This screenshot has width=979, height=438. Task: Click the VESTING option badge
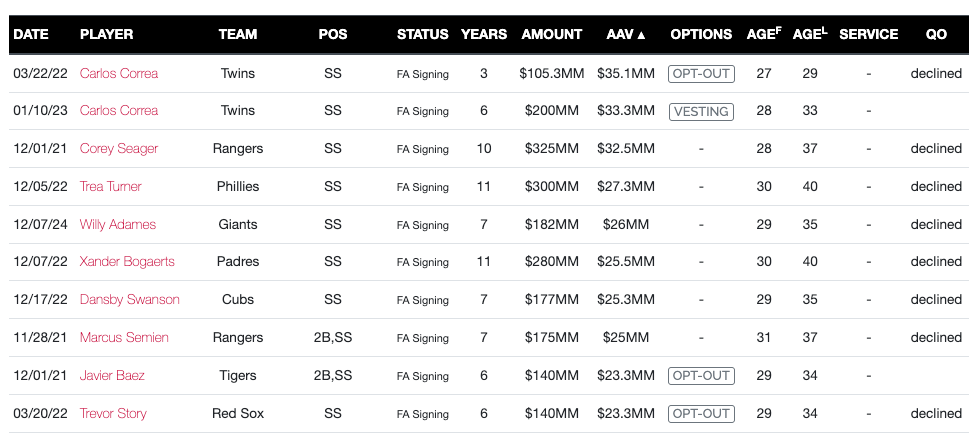pyautogui.click(x=701, y=111)
